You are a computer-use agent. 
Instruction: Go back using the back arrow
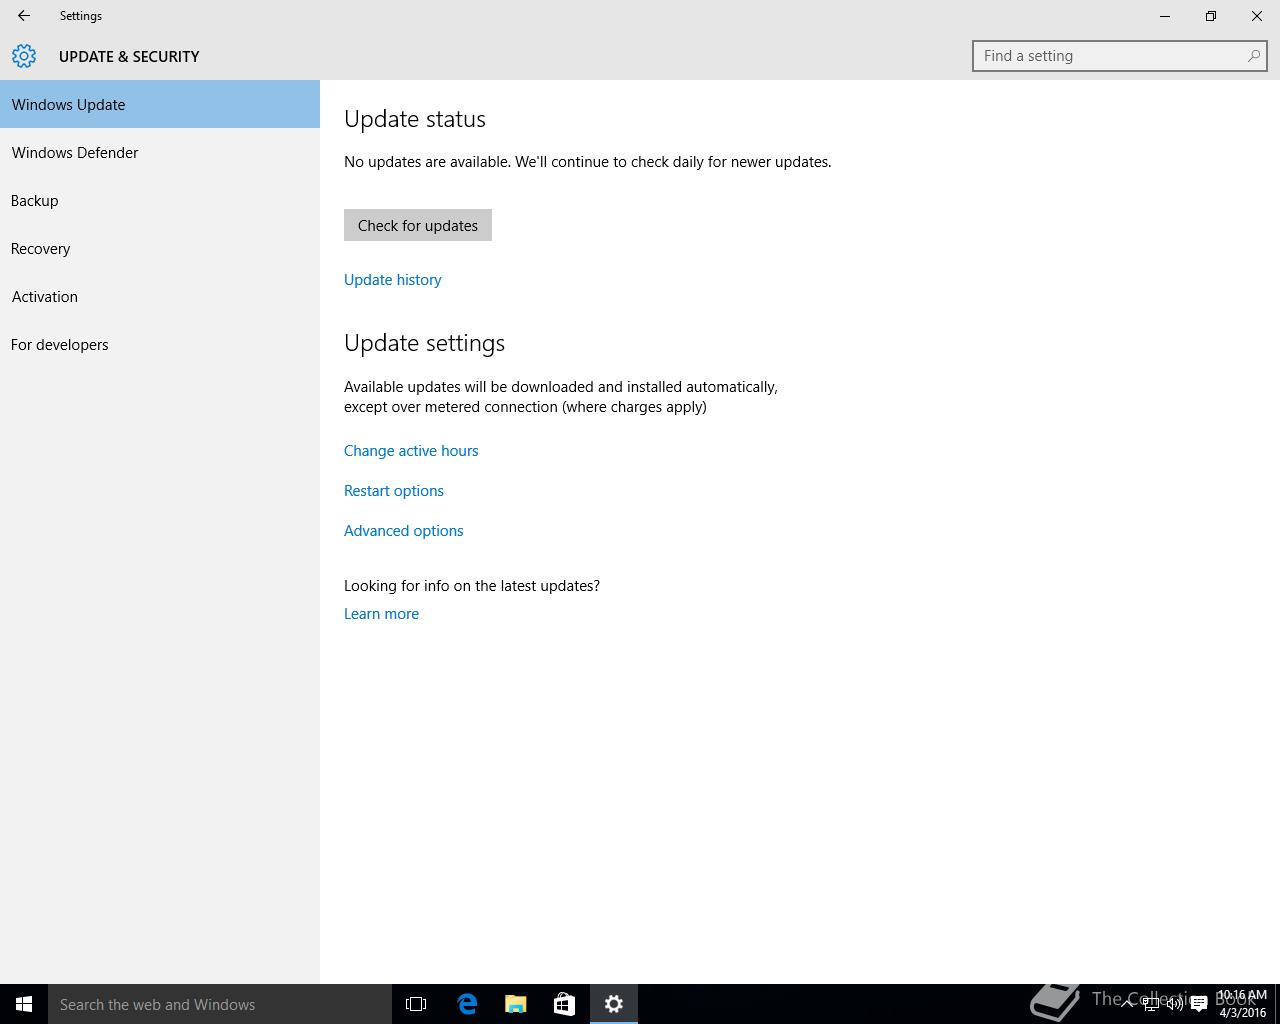pyautogui.click(x=24, y=16)
